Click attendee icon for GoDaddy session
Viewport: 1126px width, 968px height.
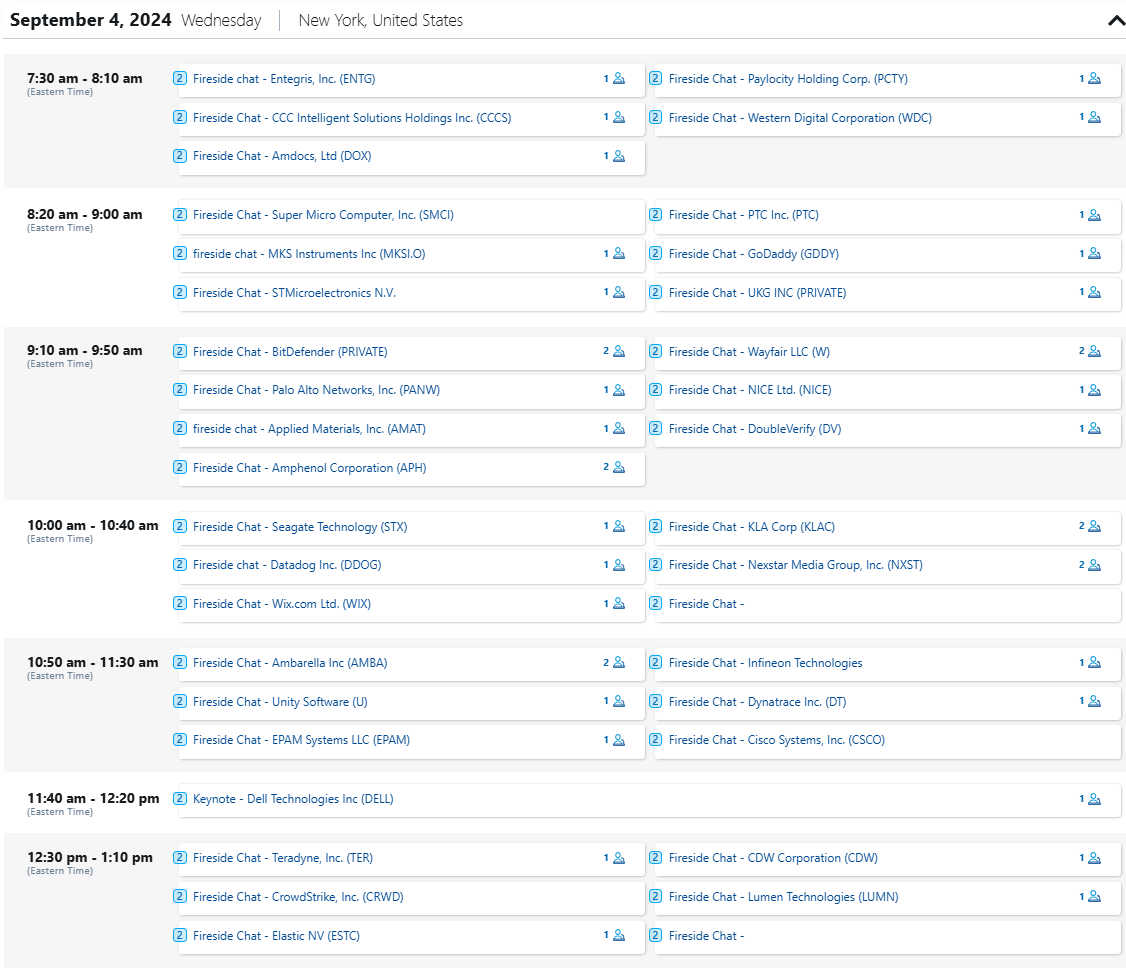point(1094,253)
